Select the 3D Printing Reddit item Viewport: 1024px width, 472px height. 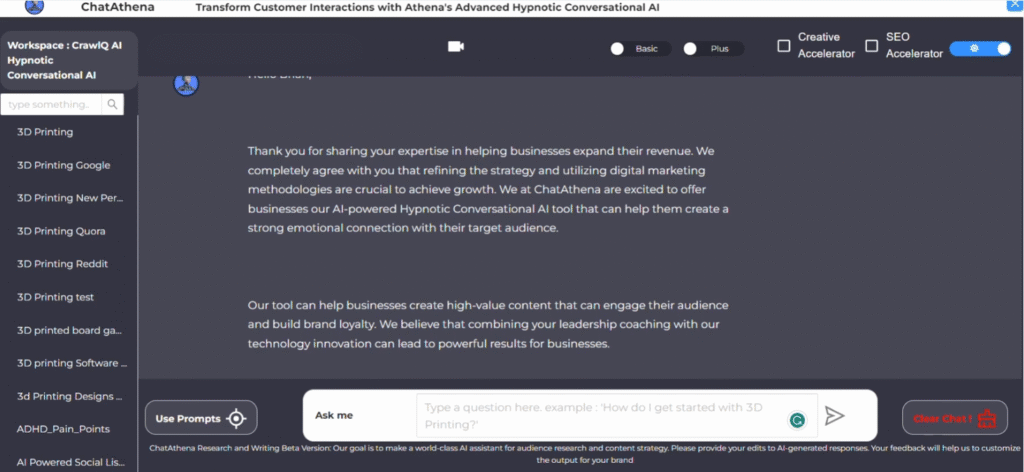(63, 264)
